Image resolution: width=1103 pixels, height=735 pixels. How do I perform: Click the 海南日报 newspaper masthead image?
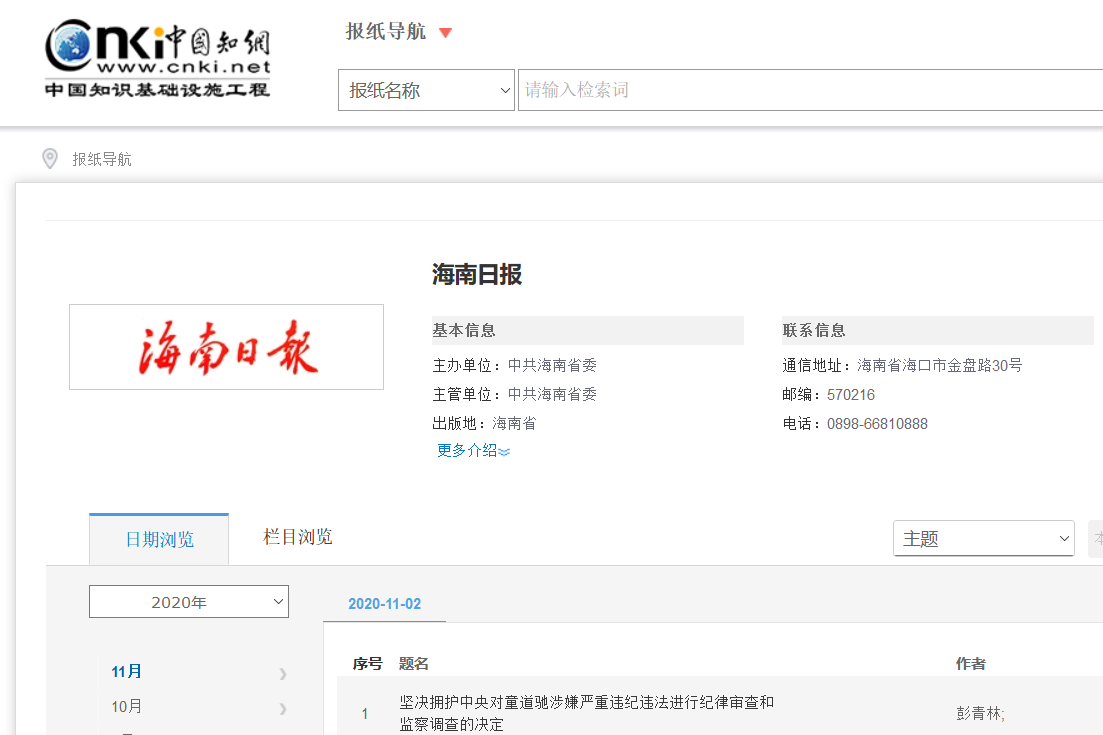226,347
